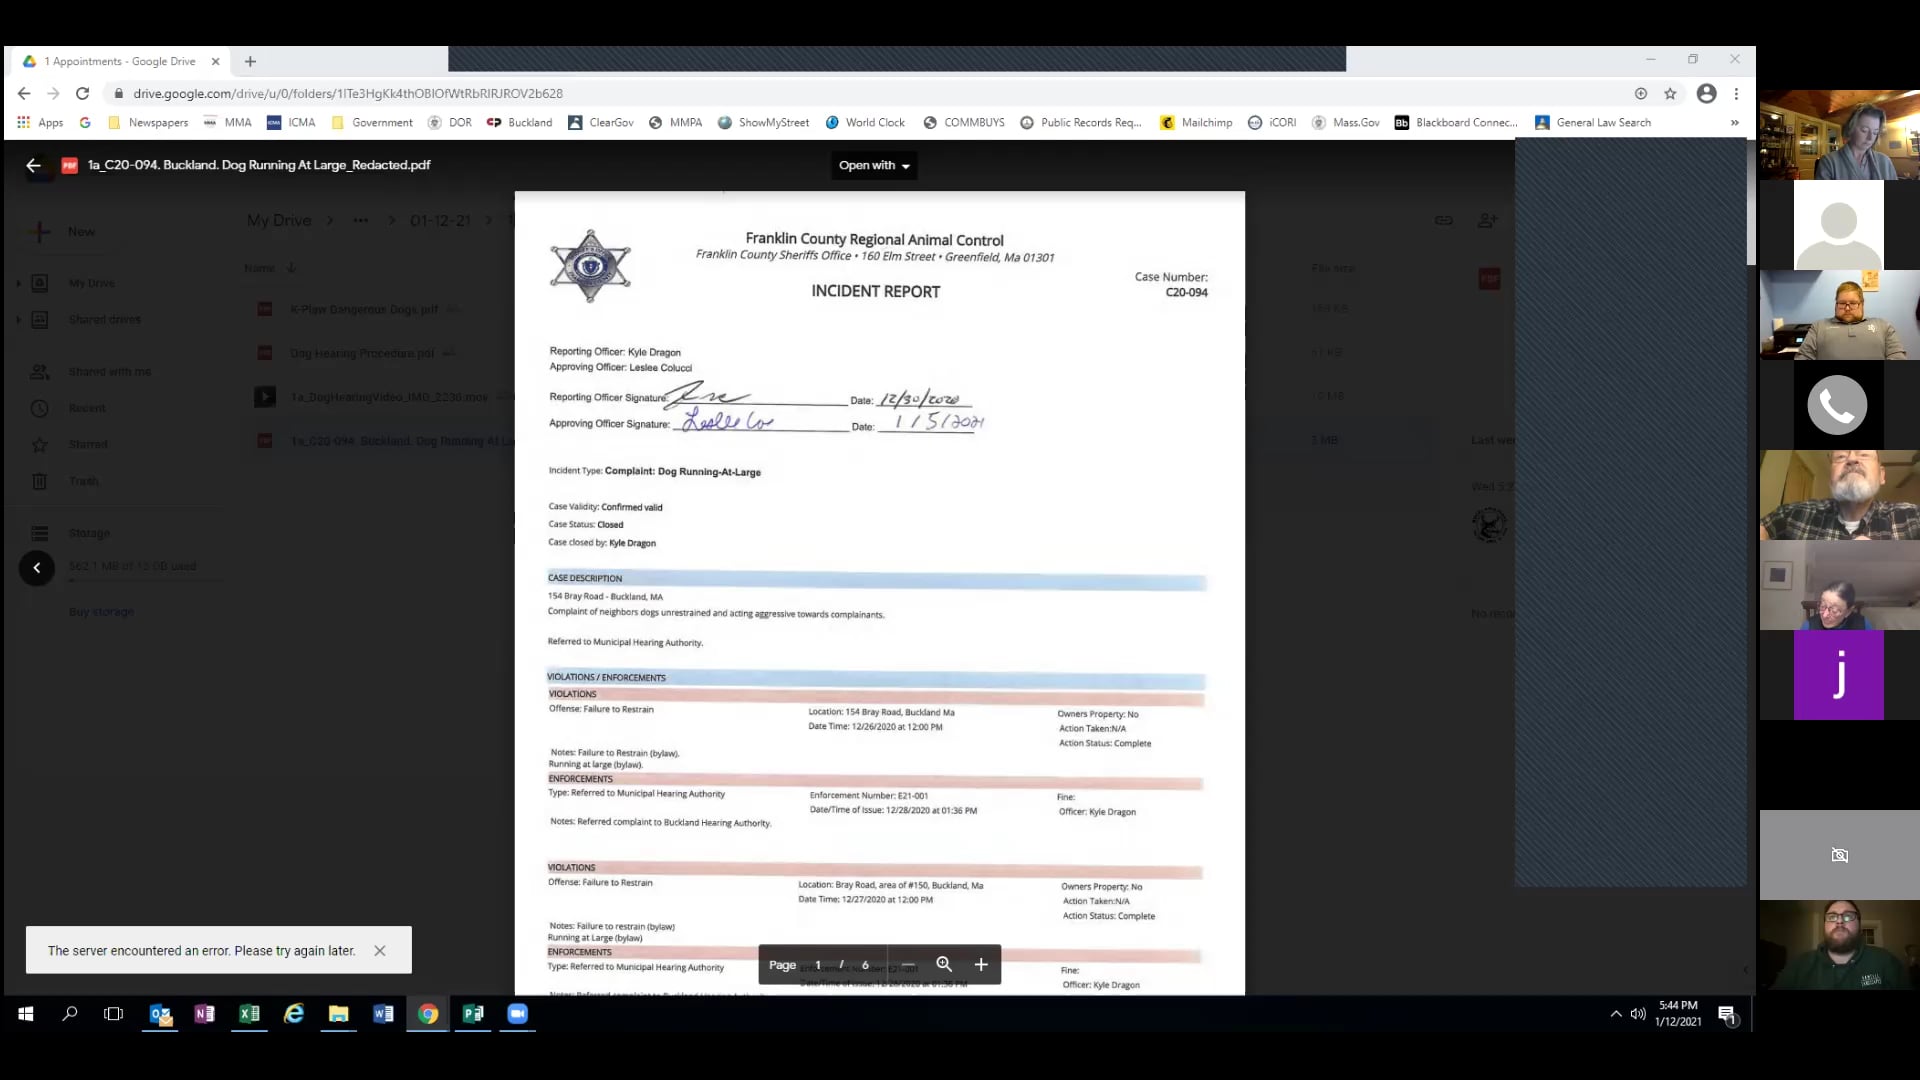Open a new browser tab
This screenshot has height=1080, width=1920.
pyautogui.click(x=250, y=61)
